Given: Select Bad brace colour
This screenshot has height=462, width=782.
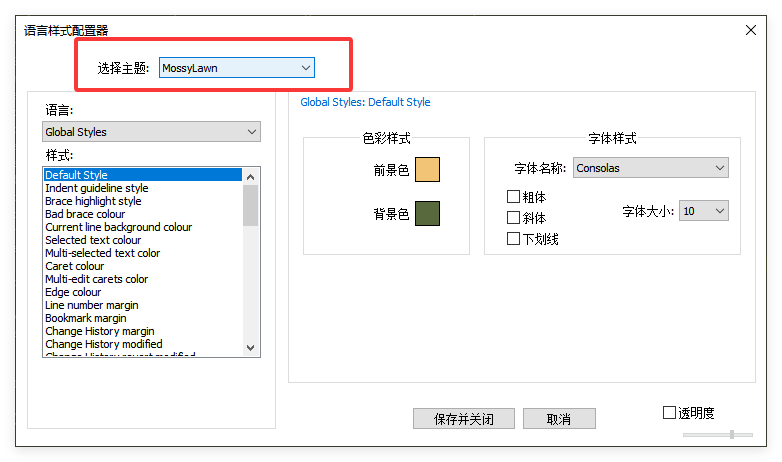Looking at the screenshot, I should tap(143, 214).
